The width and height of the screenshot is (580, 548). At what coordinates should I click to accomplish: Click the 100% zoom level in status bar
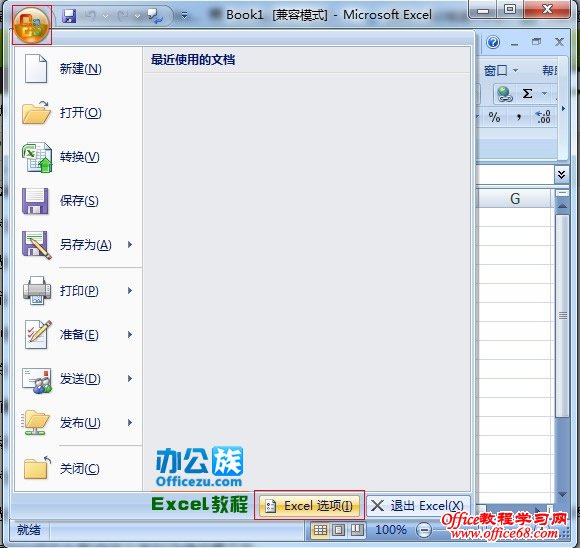point(391,530)
